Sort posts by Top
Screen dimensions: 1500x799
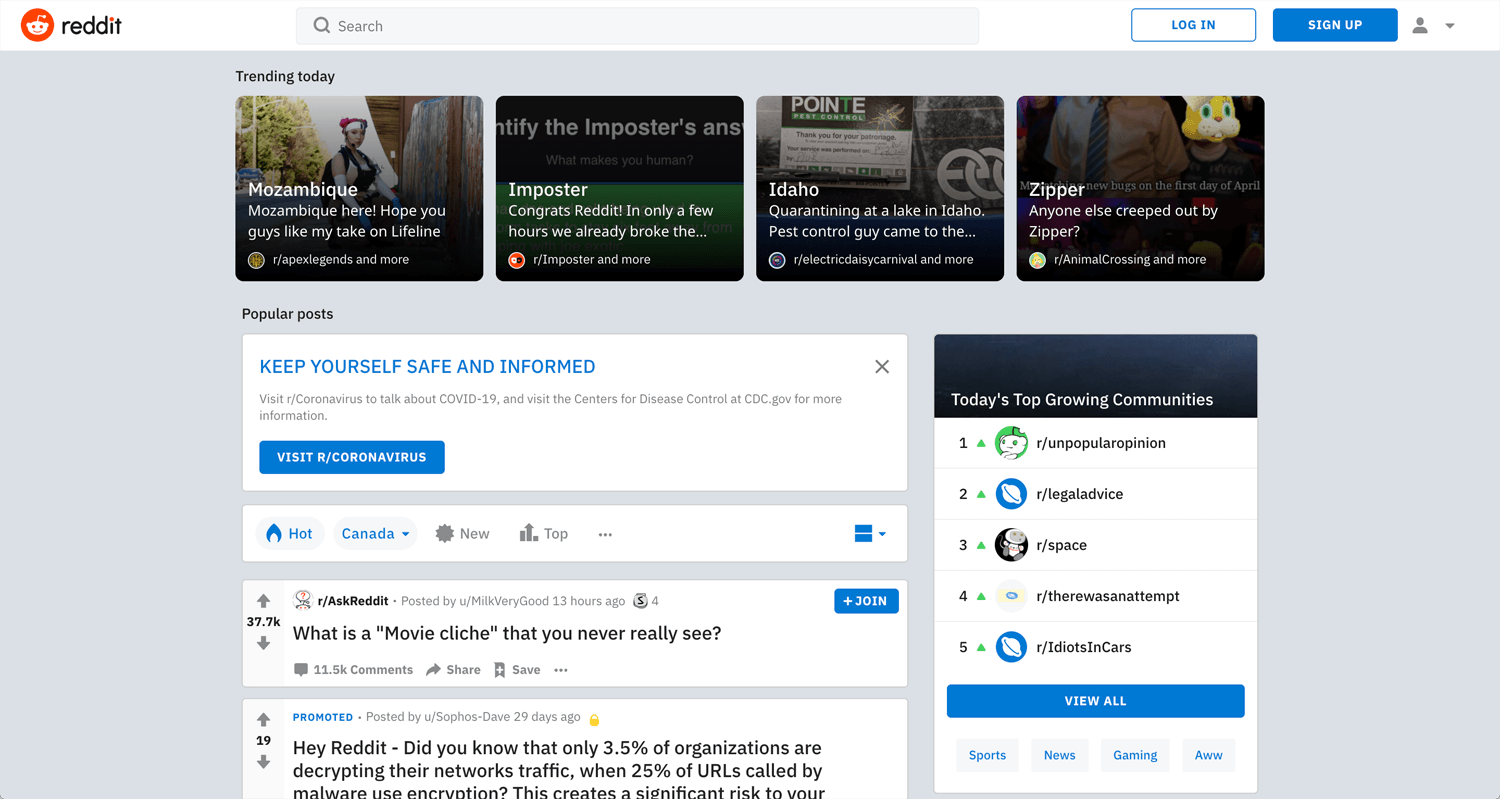[543, 534]
